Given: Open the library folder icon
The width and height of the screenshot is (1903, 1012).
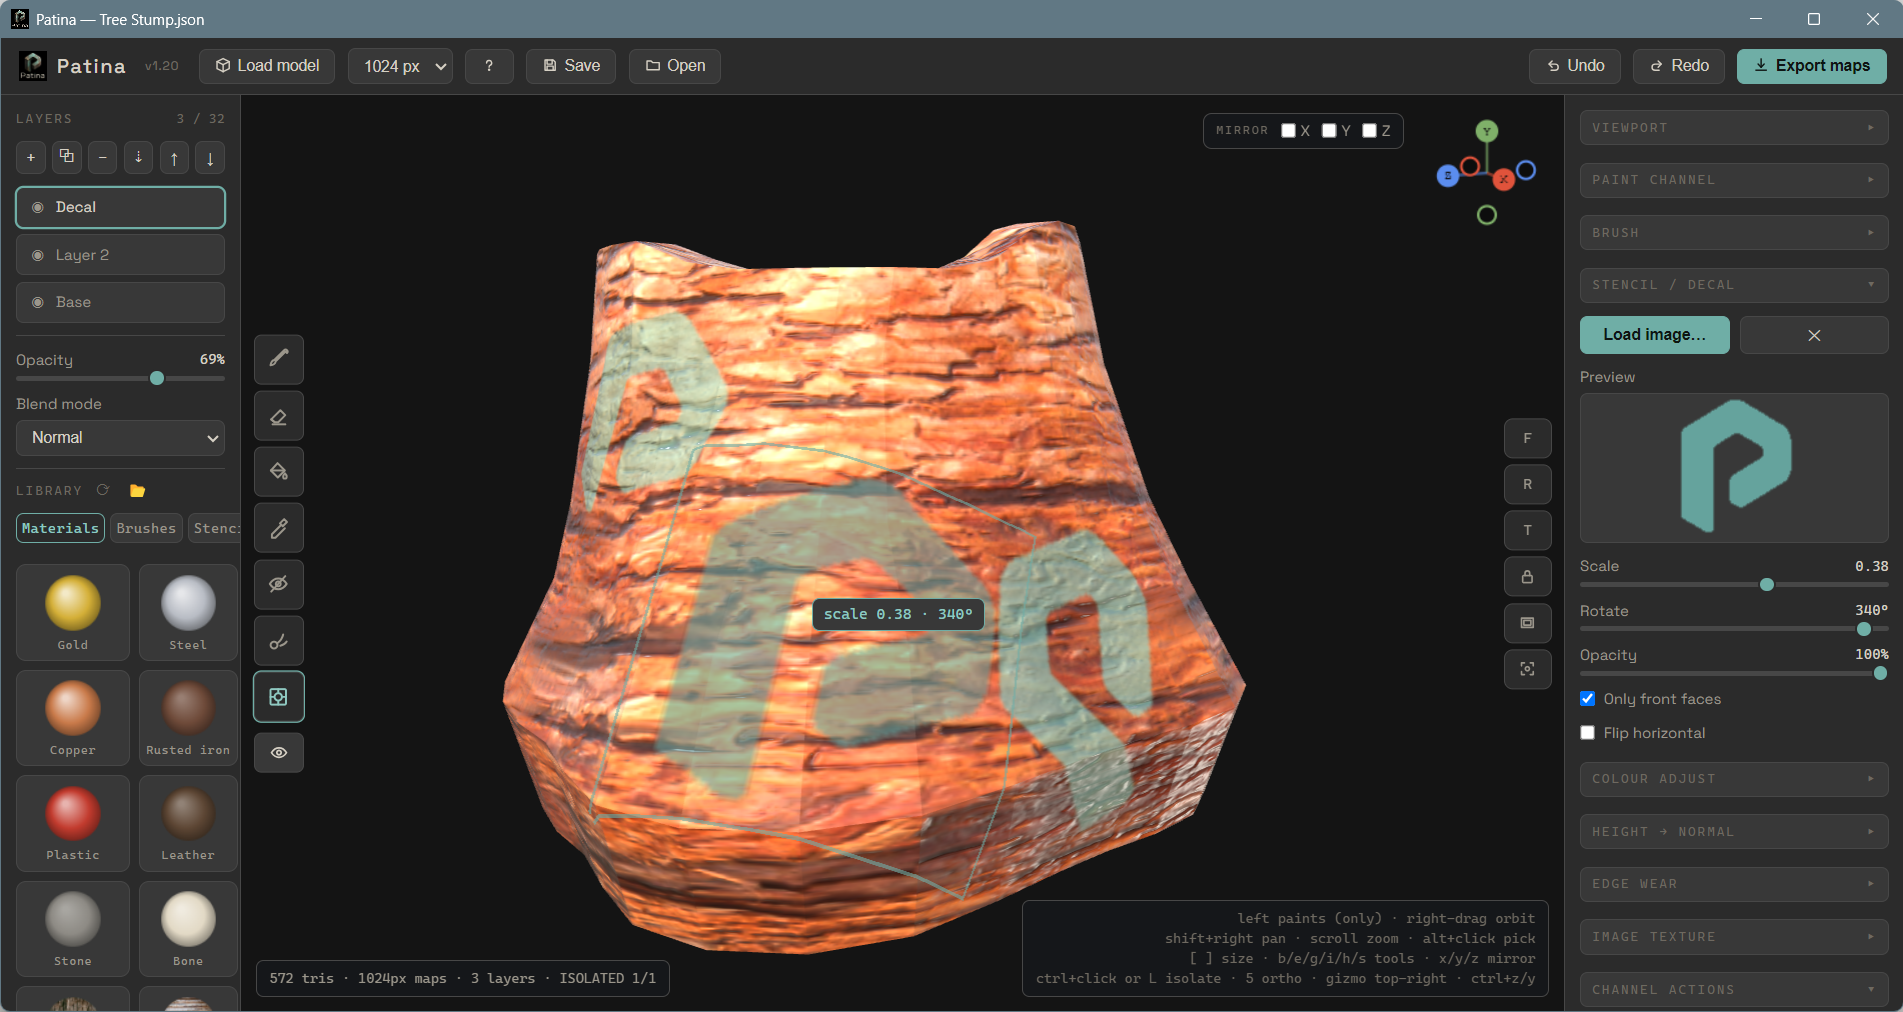Looking at the screenshot, I should pos(138,490).
